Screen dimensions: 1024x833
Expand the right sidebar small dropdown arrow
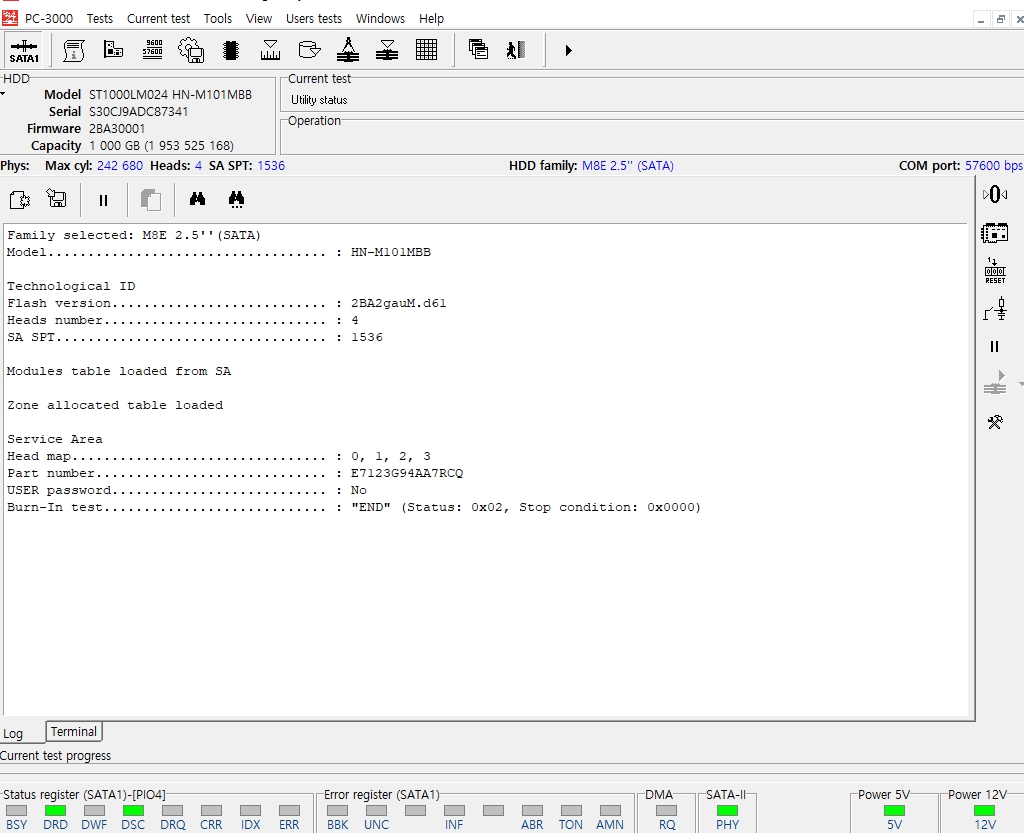[1020, 384]
